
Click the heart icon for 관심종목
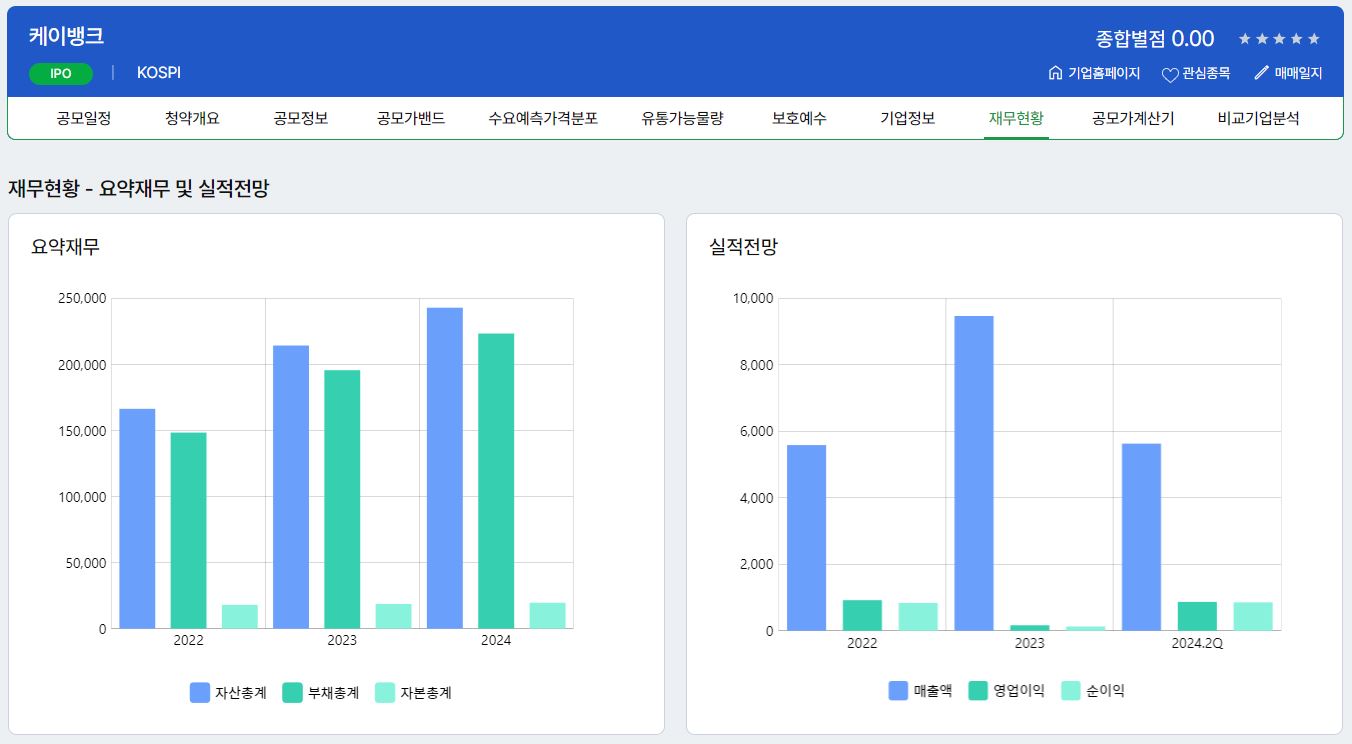(1170, 74)
